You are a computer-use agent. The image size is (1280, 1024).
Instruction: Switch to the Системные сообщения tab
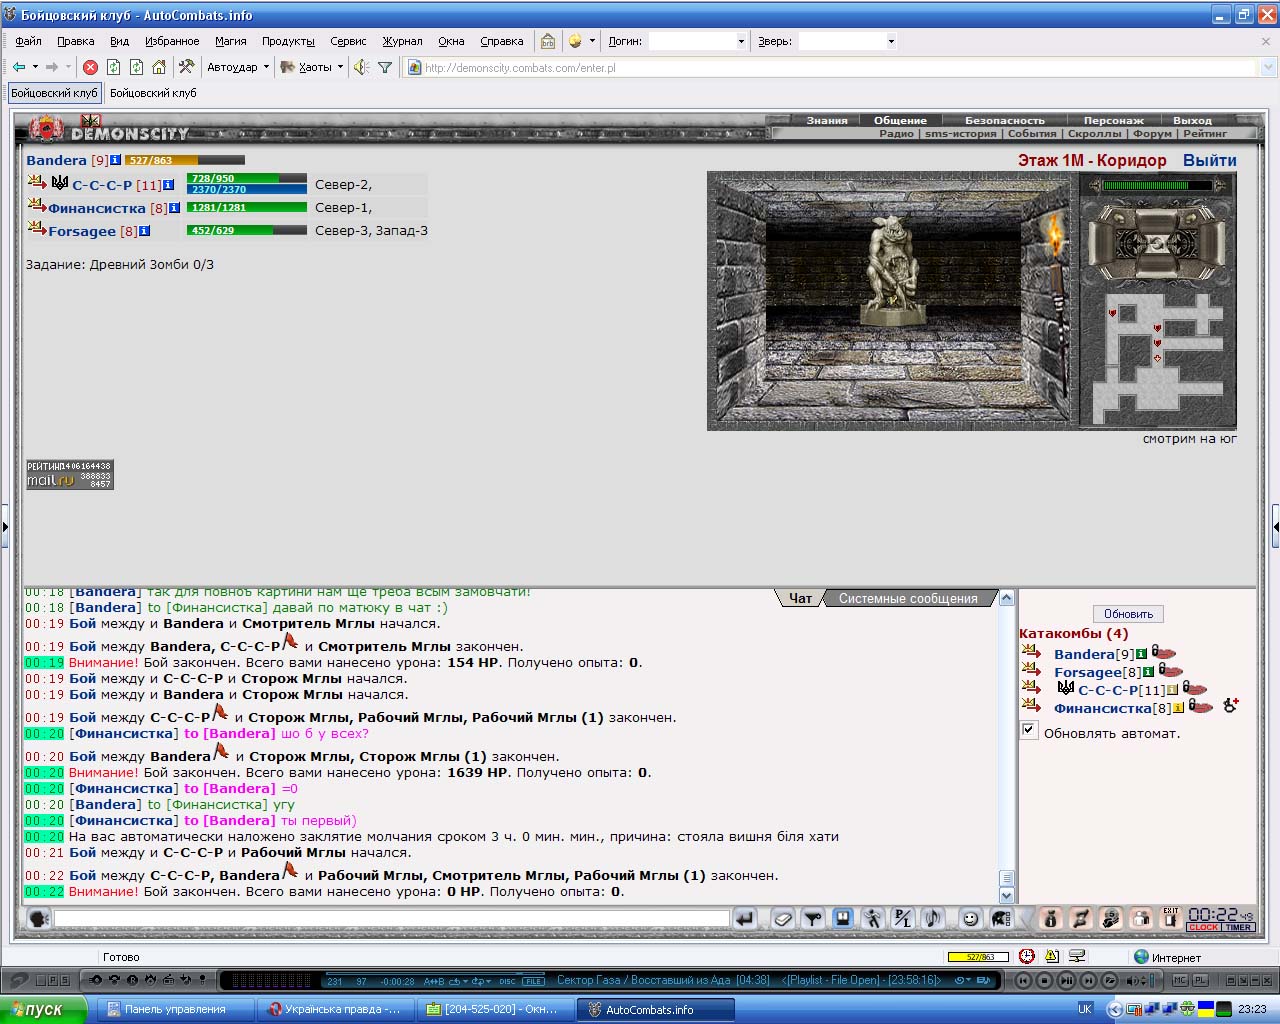(x=908, y=598)
